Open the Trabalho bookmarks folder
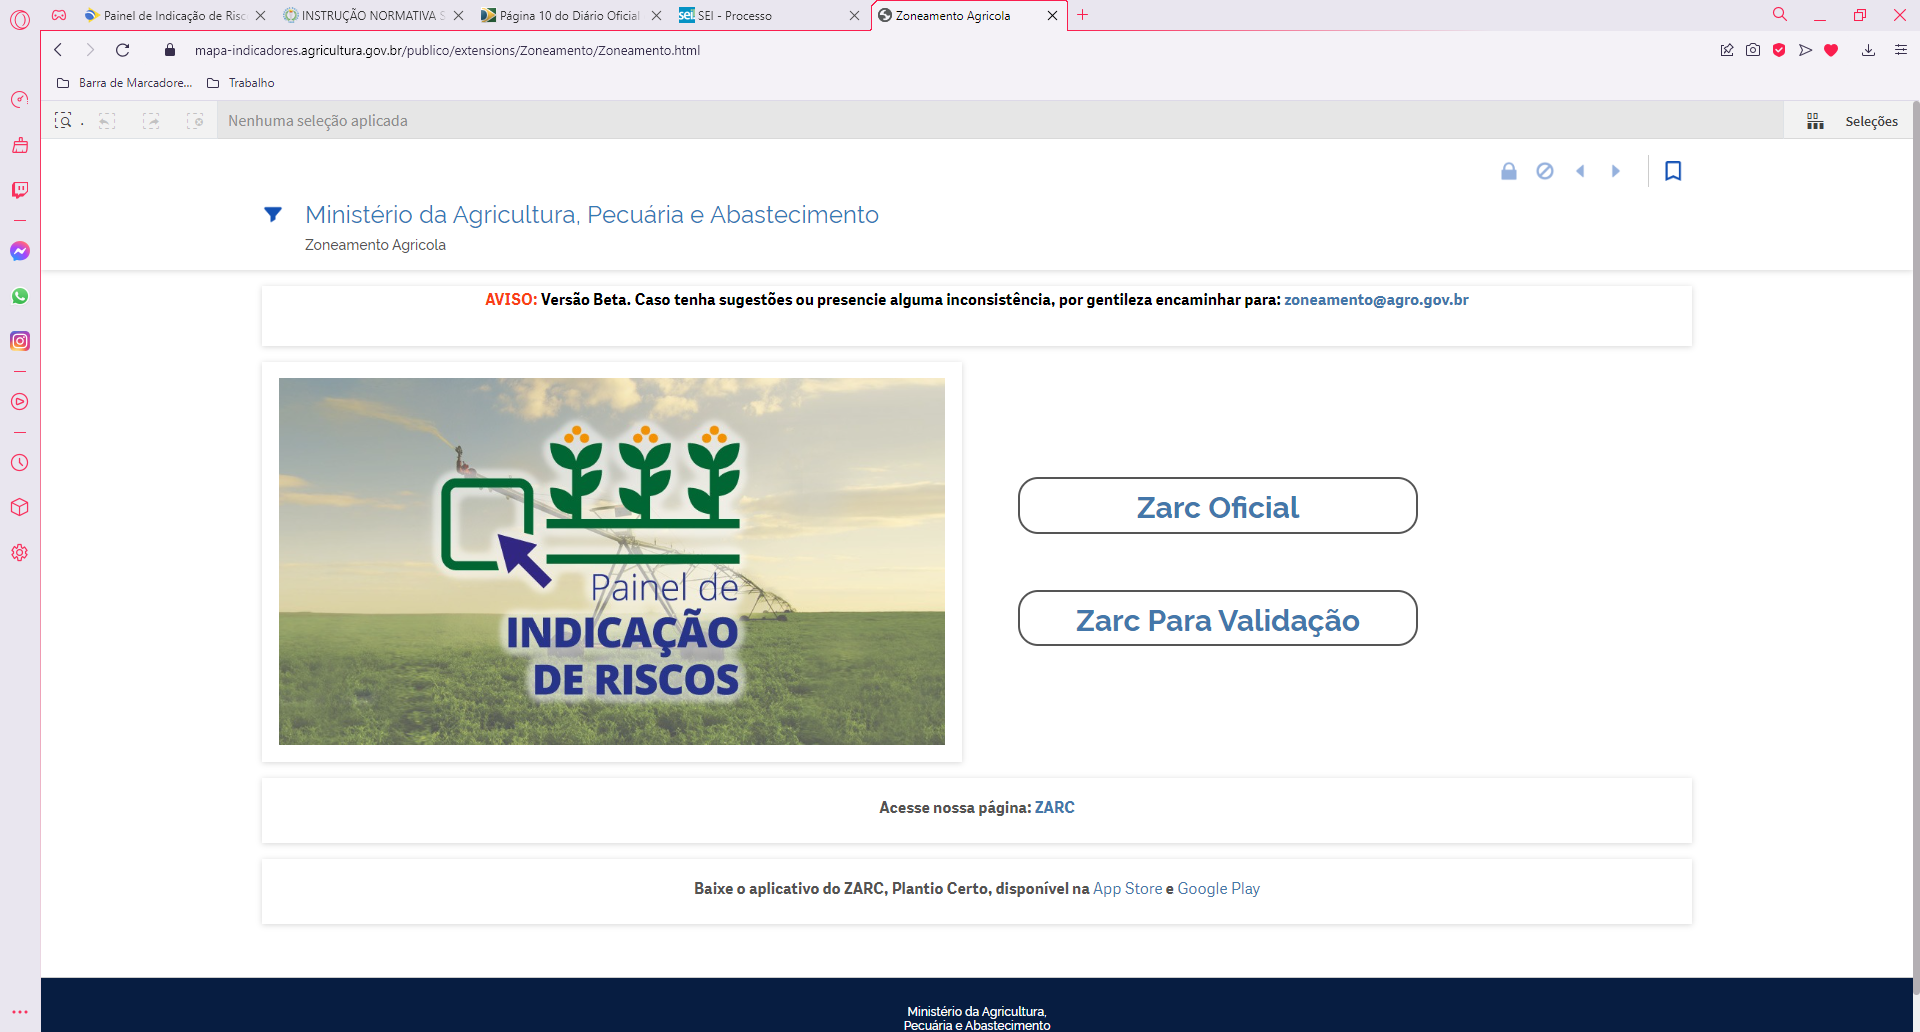Viewport: 1920px width, 1032px height. tap(249, 83)
